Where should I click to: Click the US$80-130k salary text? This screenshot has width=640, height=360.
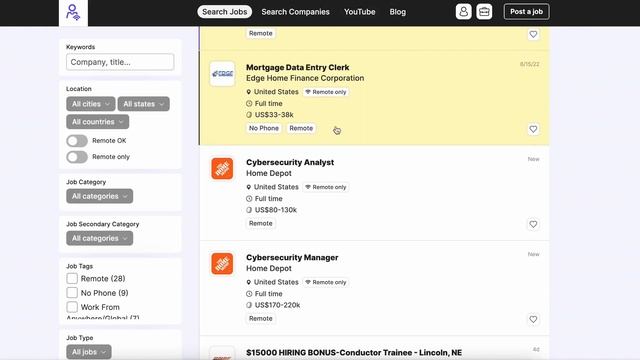(276, 210)
